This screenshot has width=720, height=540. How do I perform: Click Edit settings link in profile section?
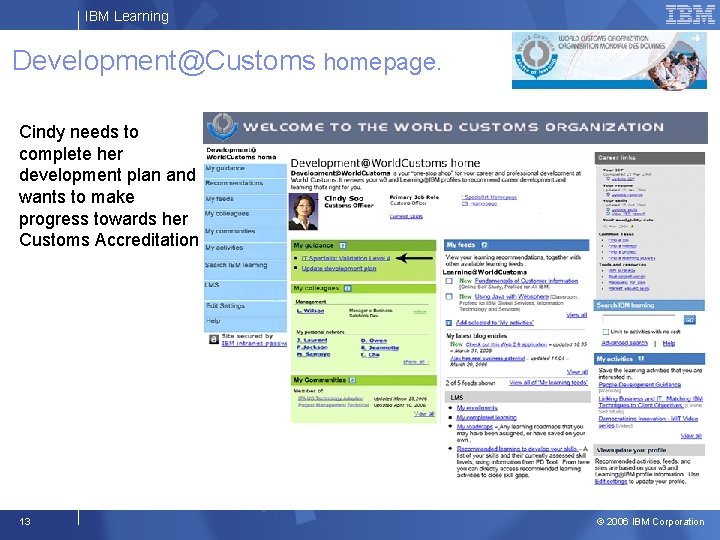pos(611,482)
